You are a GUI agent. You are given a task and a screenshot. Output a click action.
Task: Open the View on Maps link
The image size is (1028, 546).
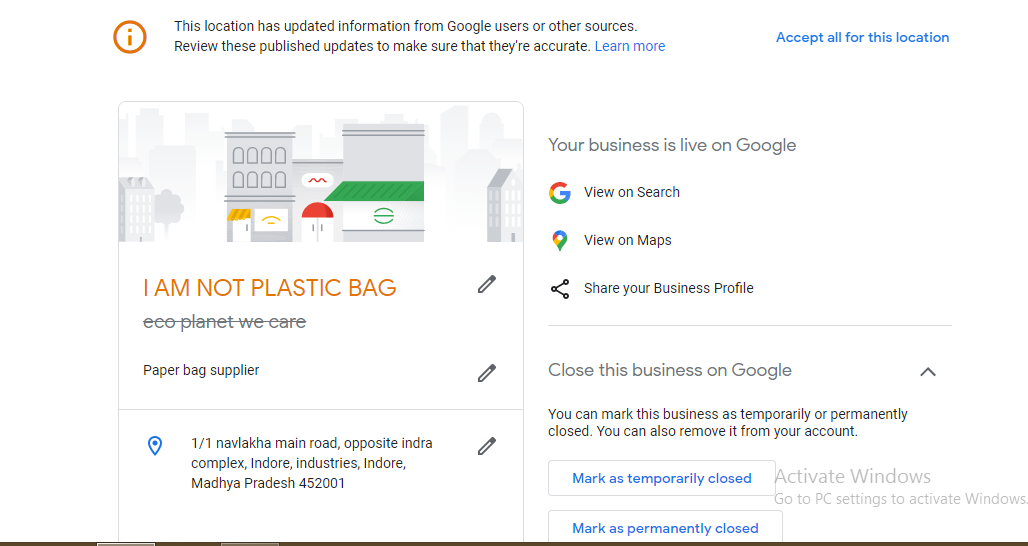pyautogui.click(x=628, y=240)
